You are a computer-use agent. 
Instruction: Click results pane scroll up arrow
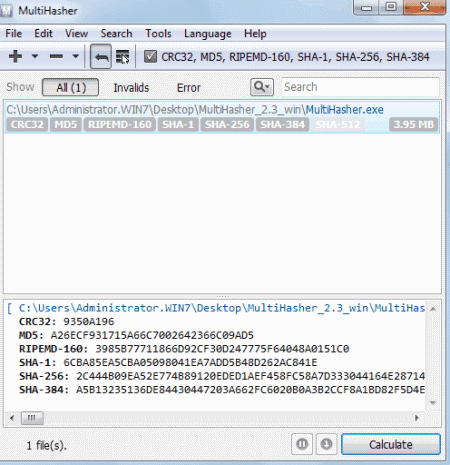point(433,309)
